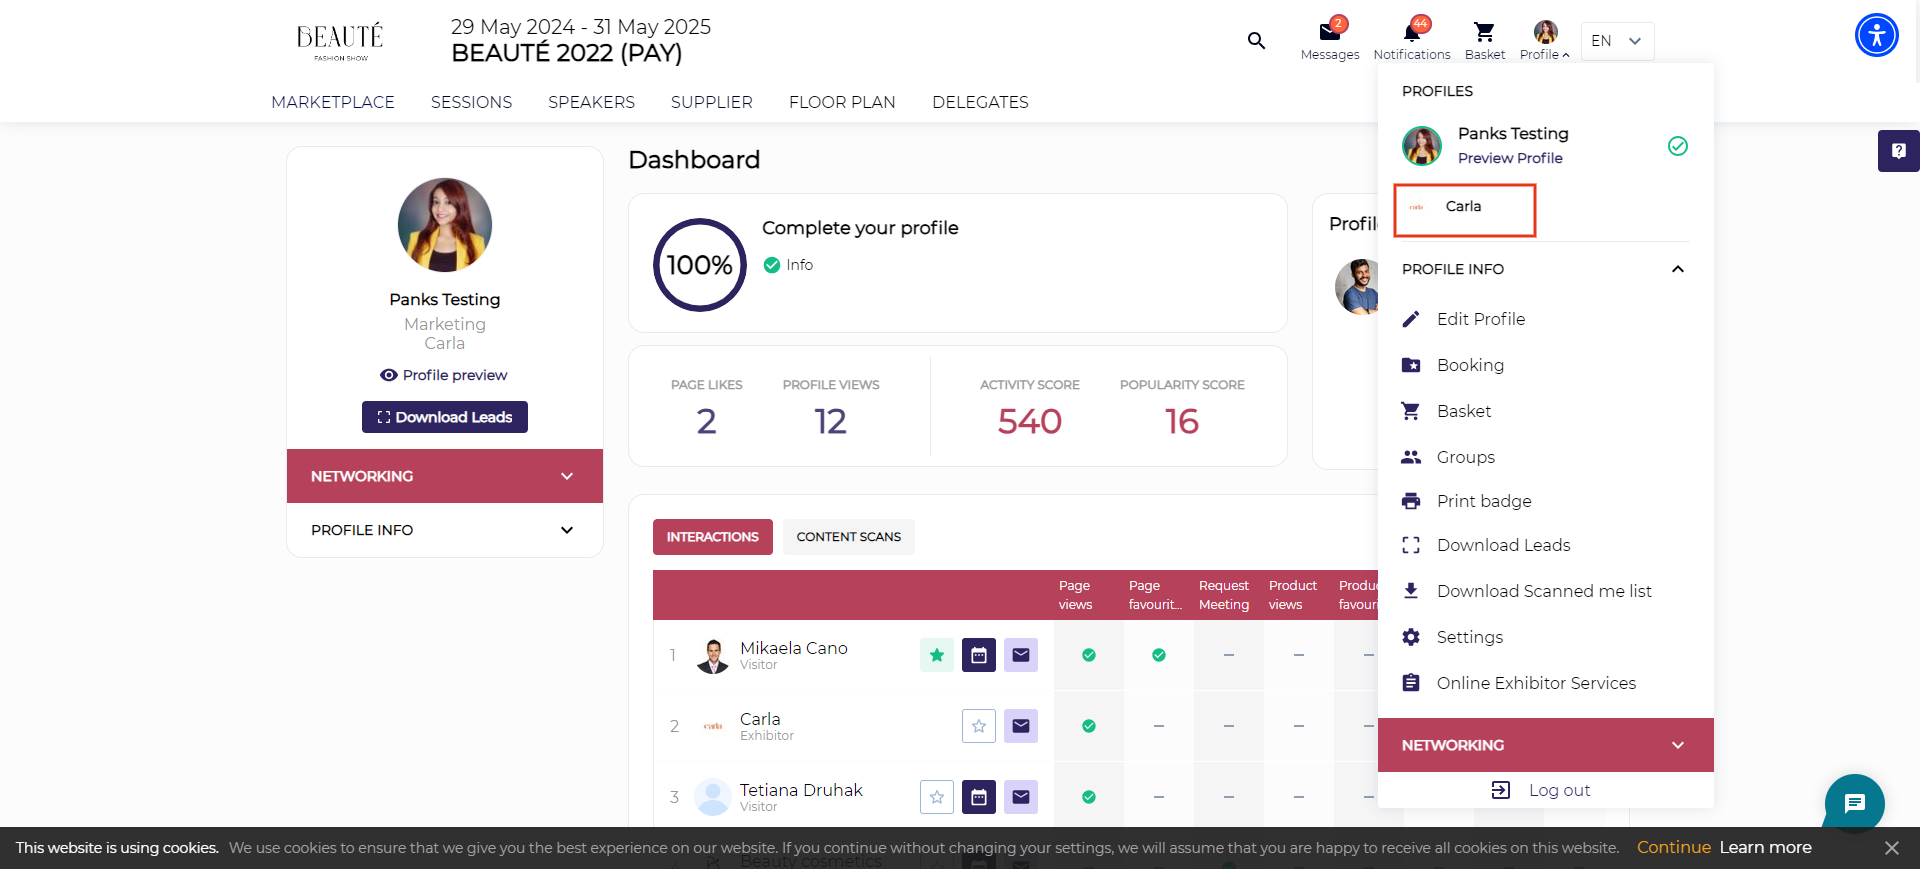Click the 100% profile completion ring

[x=700, y=265]
